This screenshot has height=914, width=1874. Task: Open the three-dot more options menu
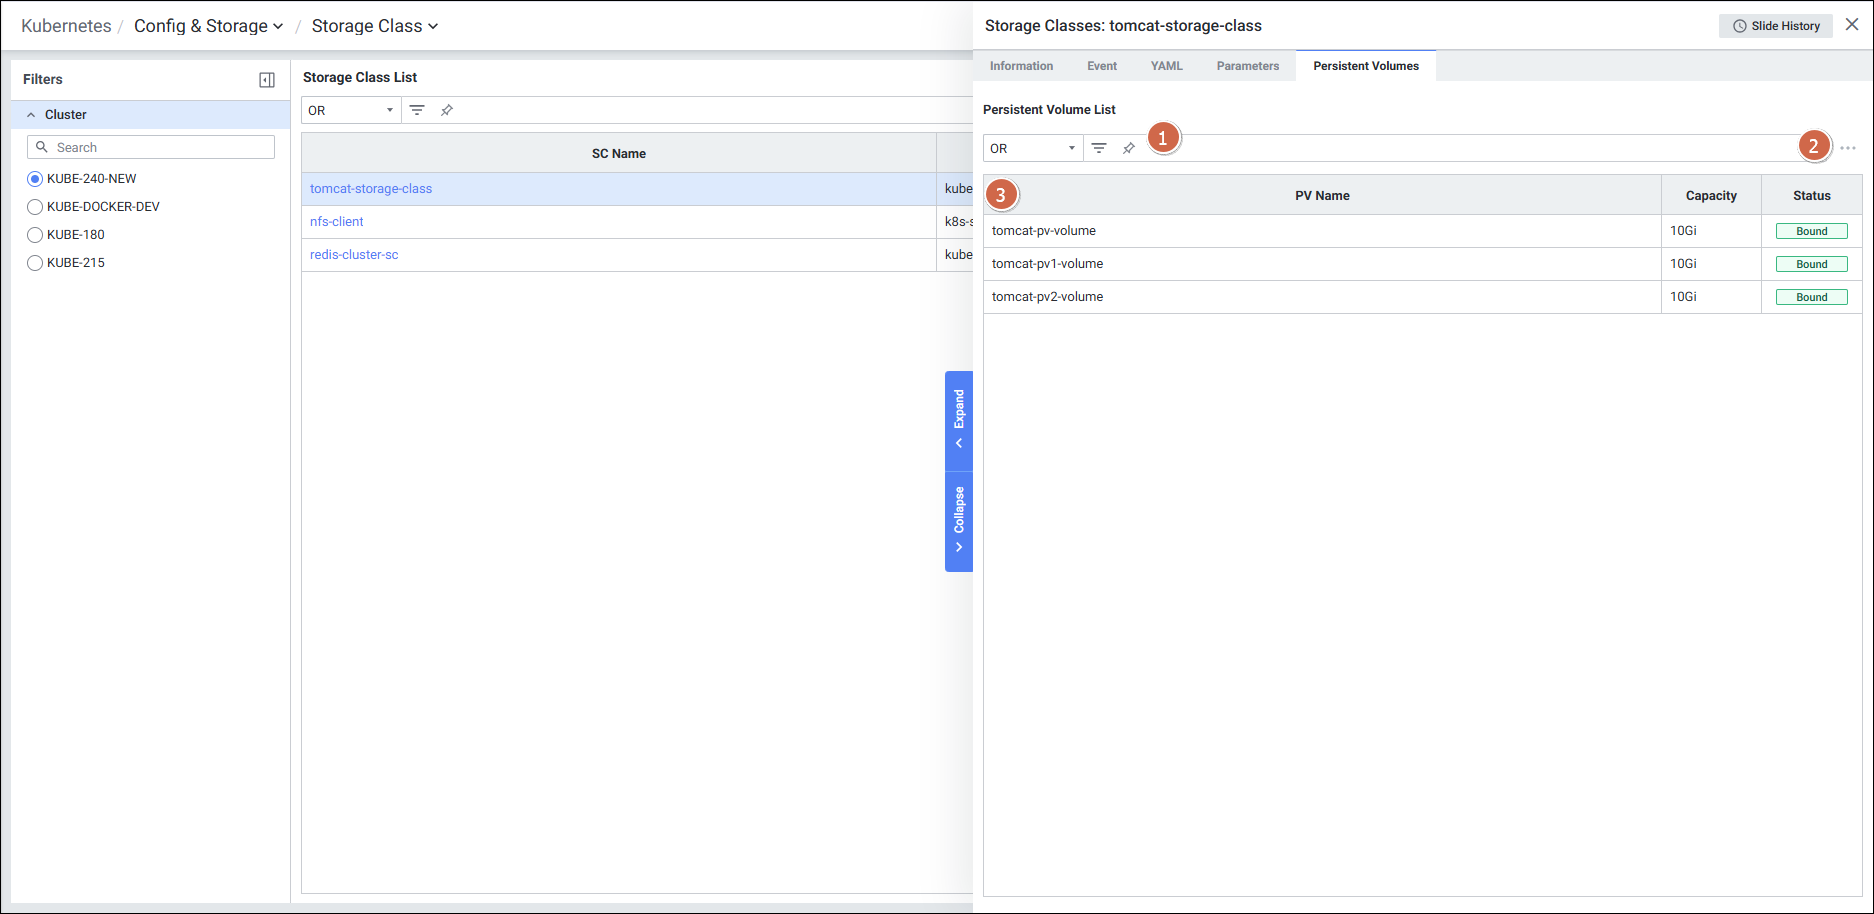pos(1848,148)
